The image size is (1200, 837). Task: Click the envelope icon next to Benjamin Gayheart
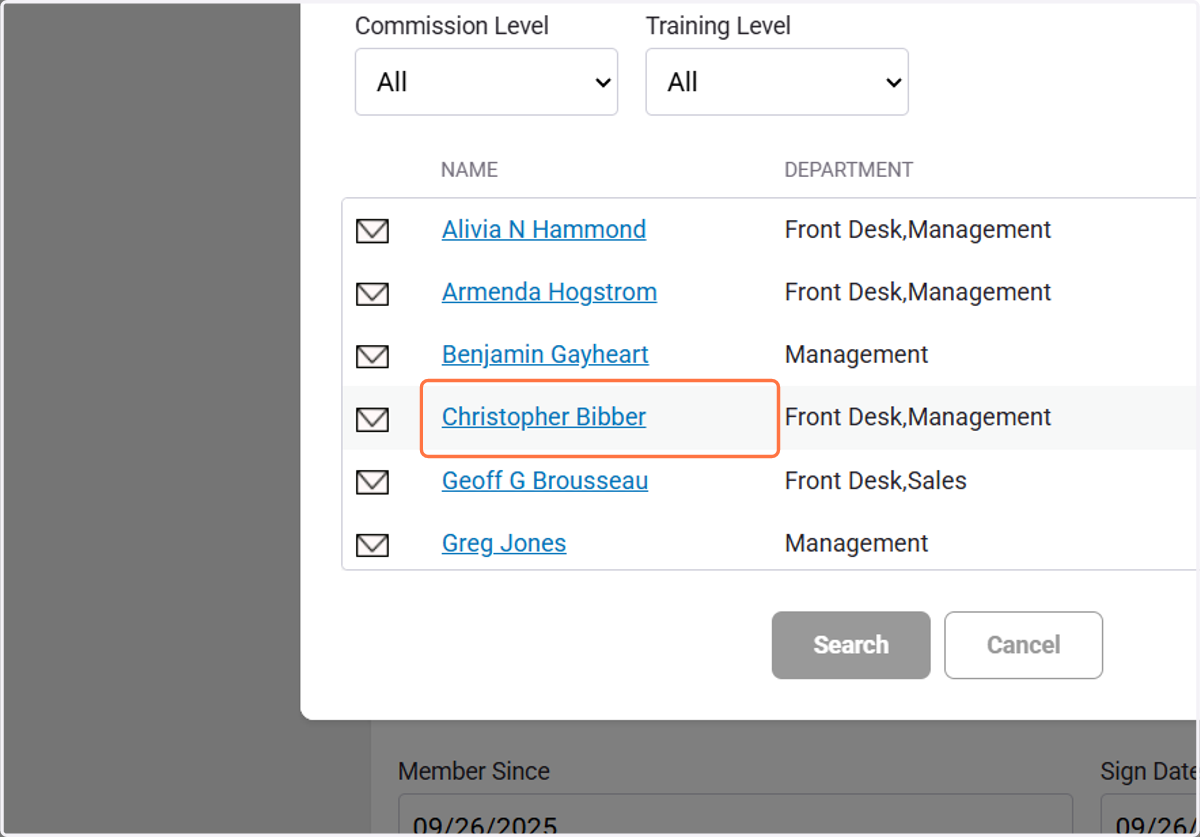[x=372, y=356]
